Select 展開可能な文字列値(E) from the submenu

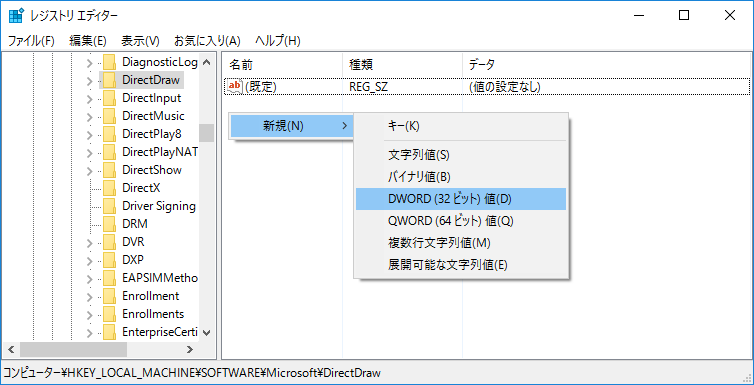pyautogui.click(x=461, y=264)
